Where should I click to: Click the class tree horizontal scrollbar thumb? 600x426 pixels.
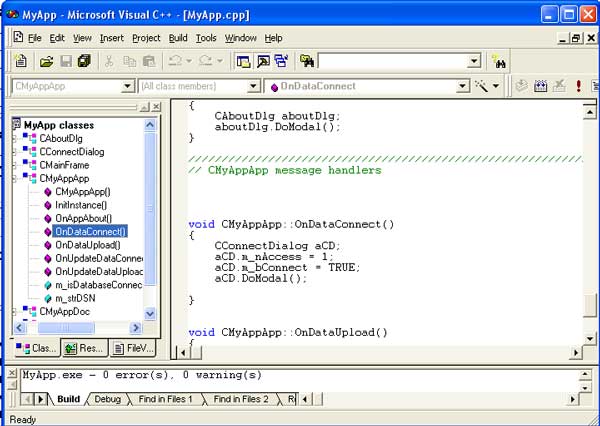click(66, 328)
